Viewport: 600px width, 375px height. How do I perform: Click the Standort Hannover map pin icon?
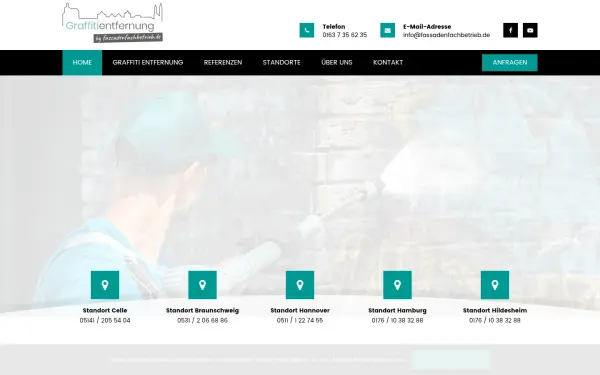pos(300,285)
